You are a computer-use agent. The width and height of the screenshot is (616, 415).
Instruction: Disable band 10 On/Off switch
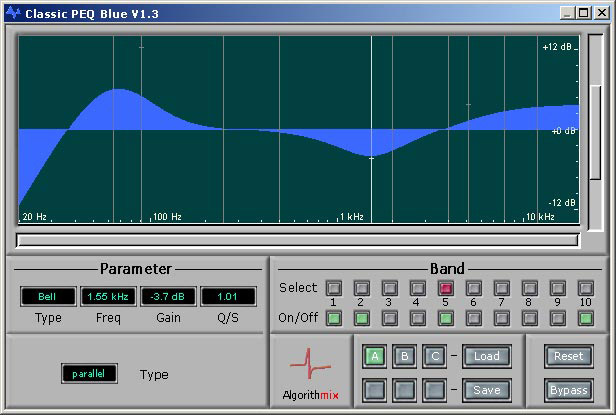click(x=585, y=318)
